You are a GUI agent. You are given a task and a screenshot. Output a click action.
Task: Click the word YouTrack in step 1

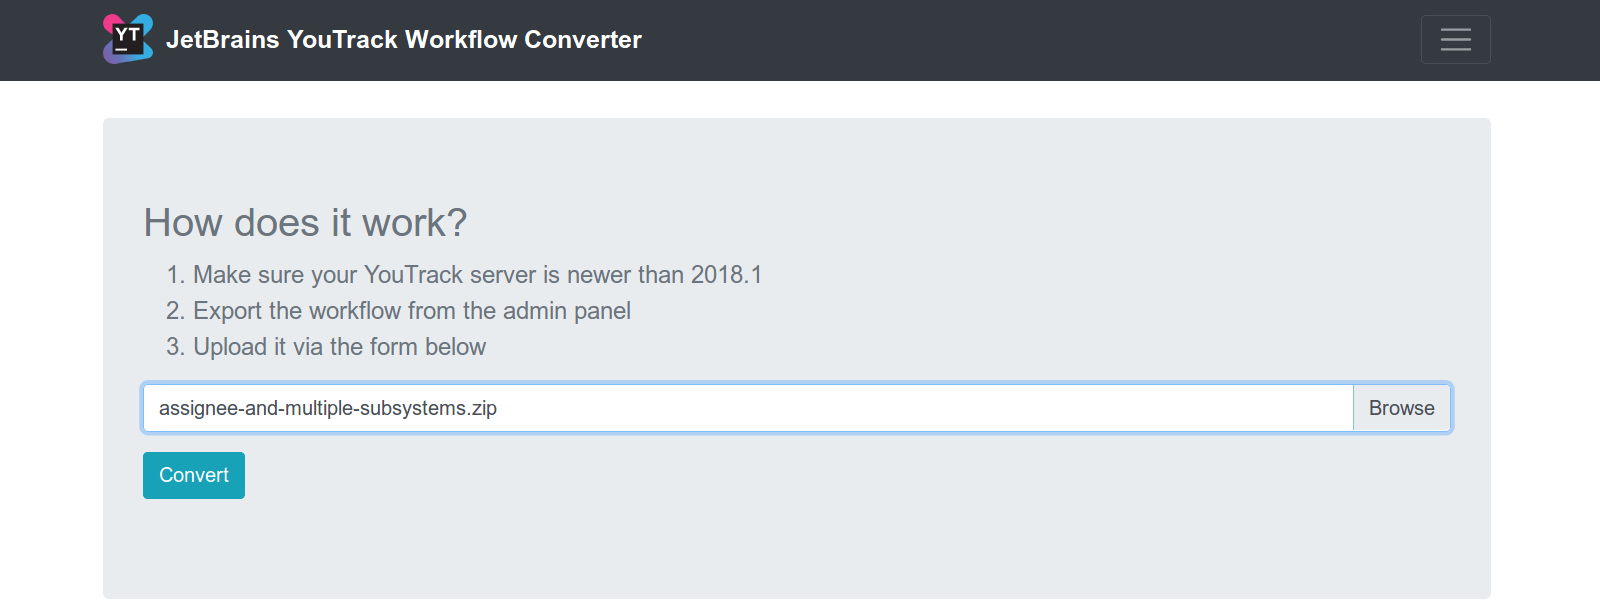click(x=413, y=275)
